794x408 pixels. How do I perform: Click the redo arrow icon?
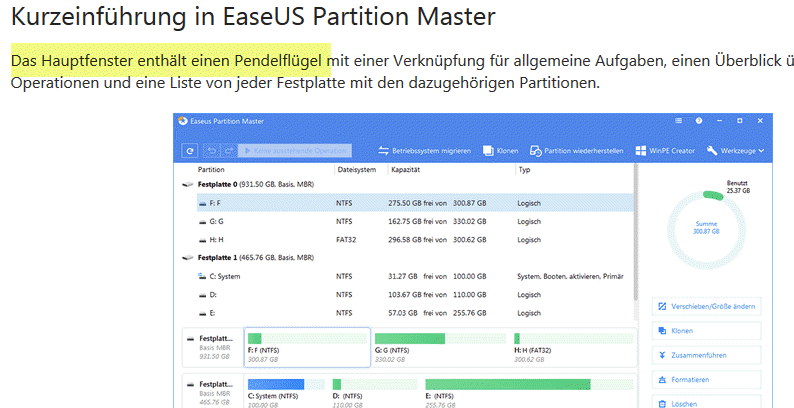[x=229, y=151]
